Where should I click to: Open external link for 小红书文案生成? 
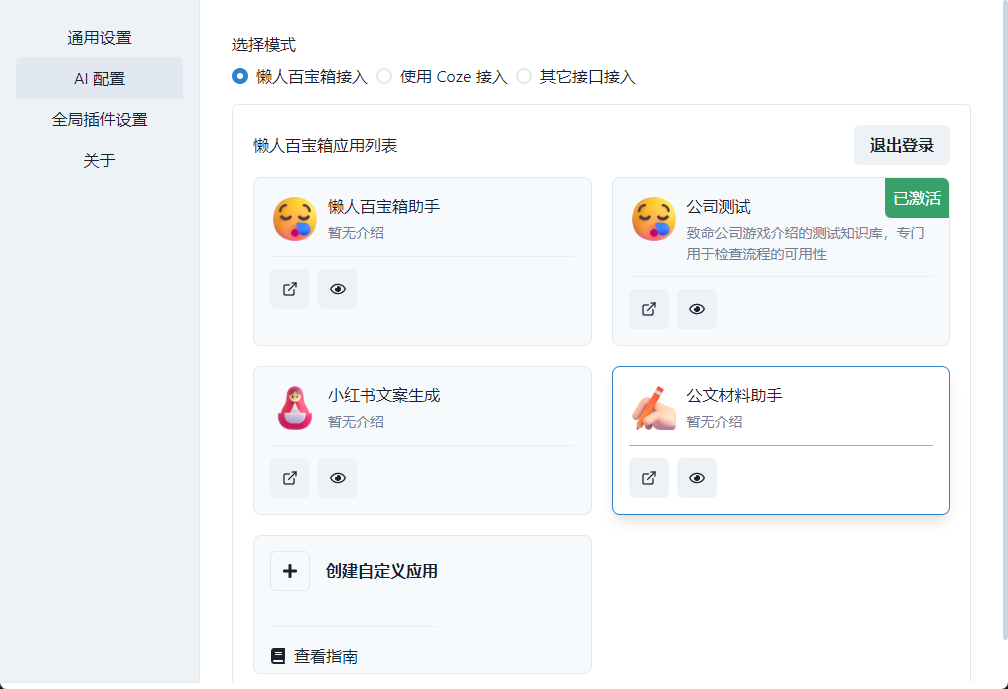click(x=290, y=478)
